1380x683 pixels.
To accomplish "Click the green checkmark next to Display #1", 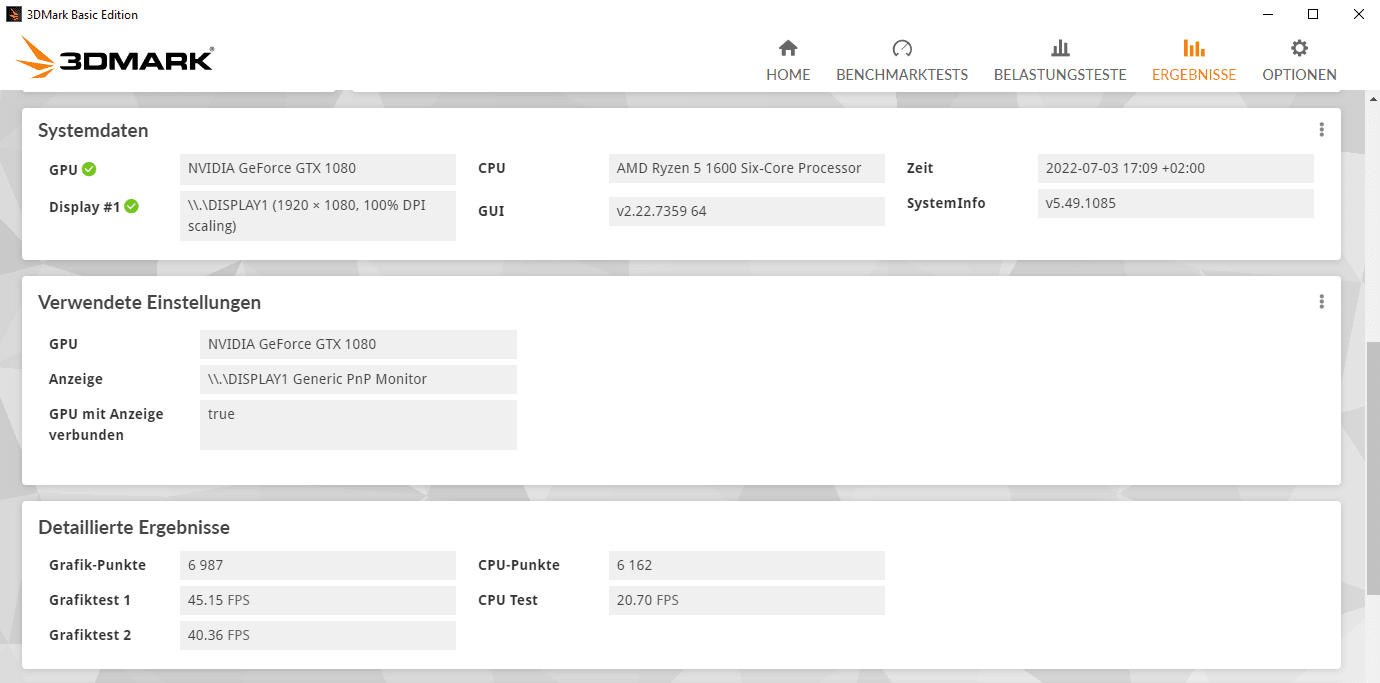I will point(131,207).
